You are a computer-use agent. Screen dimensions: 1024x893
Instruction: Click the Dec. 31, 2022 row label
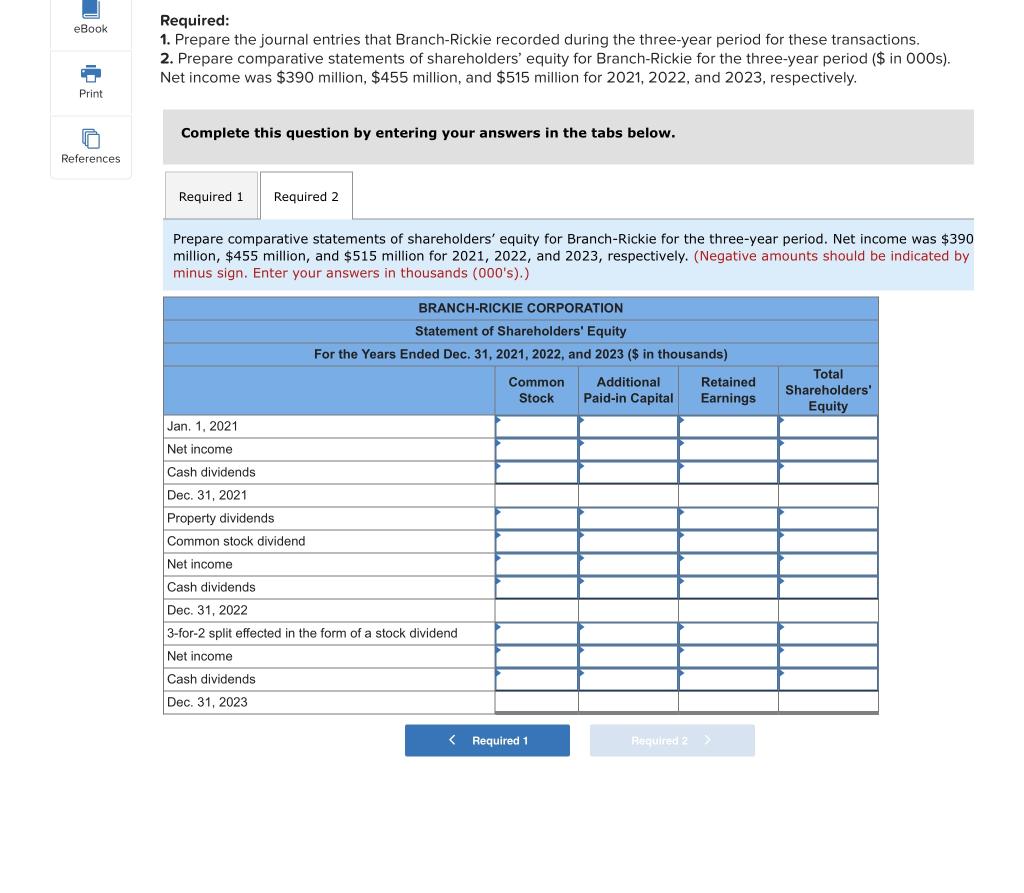click(205, 609)
